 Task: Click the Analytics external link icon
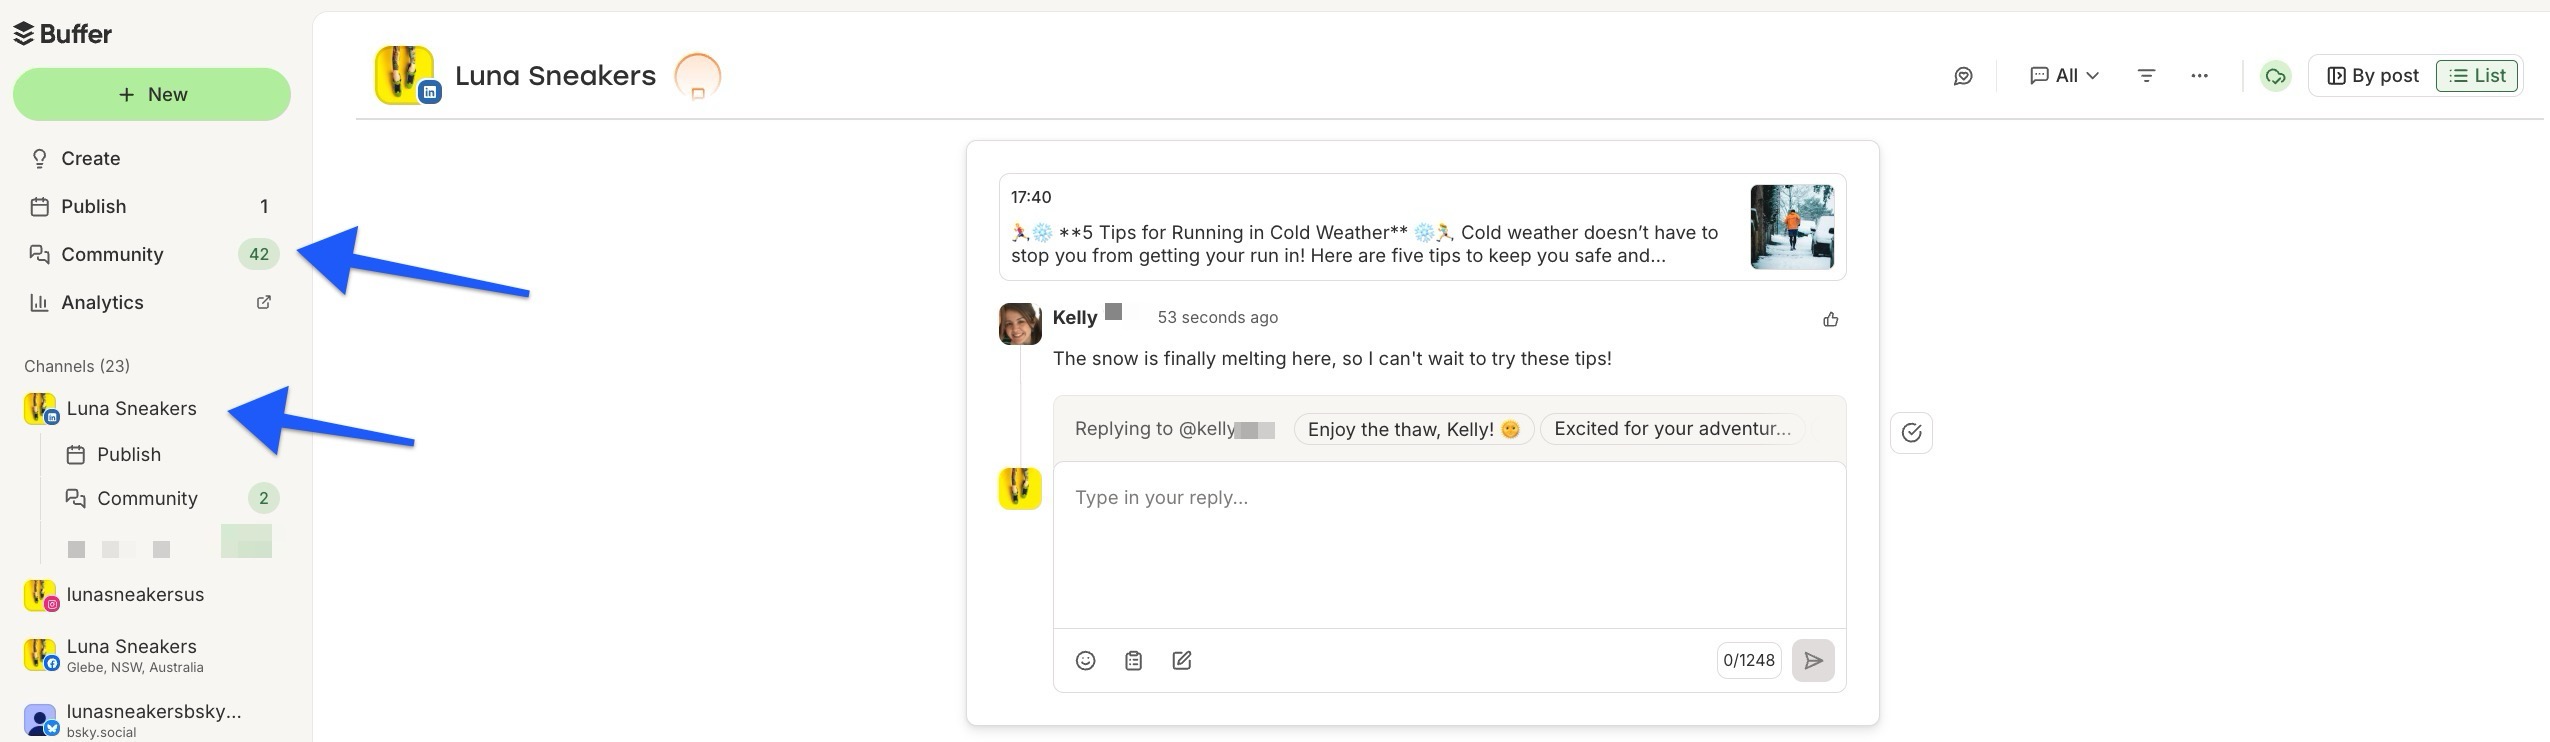[264, 302]
